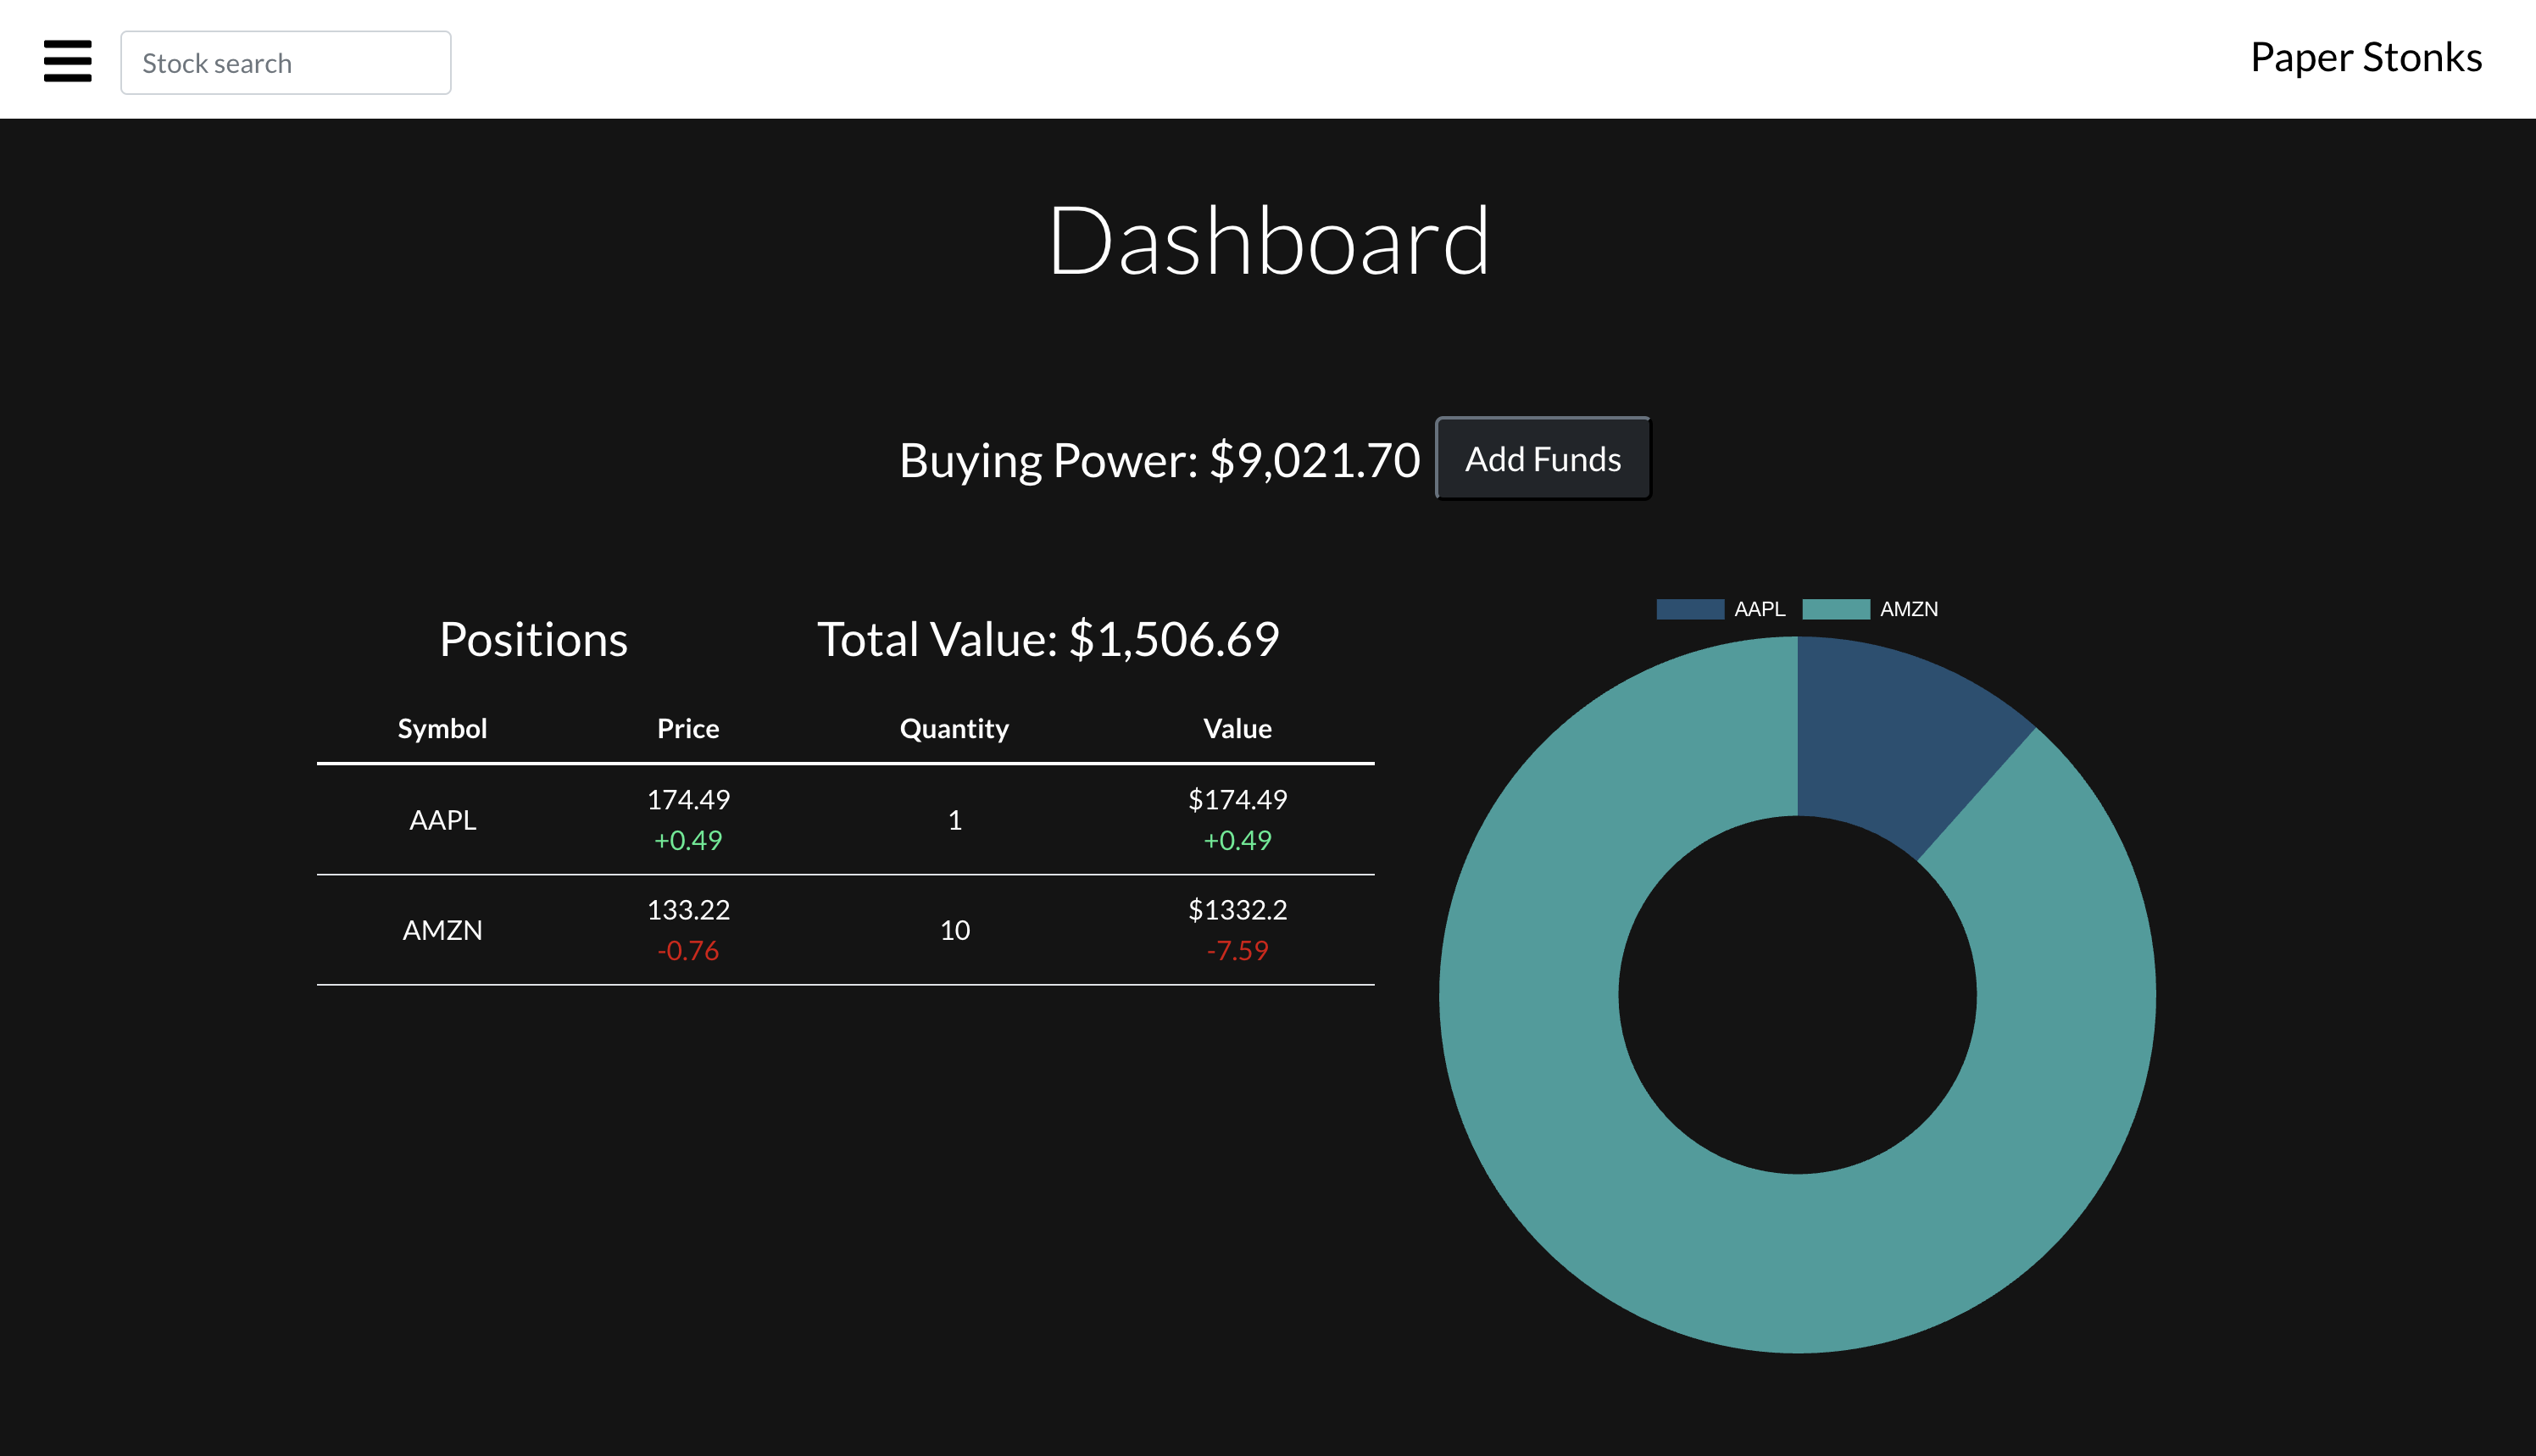Click the Symbol column header
The width and height of the screenshot is (2536, 1456).
[443, 728]
